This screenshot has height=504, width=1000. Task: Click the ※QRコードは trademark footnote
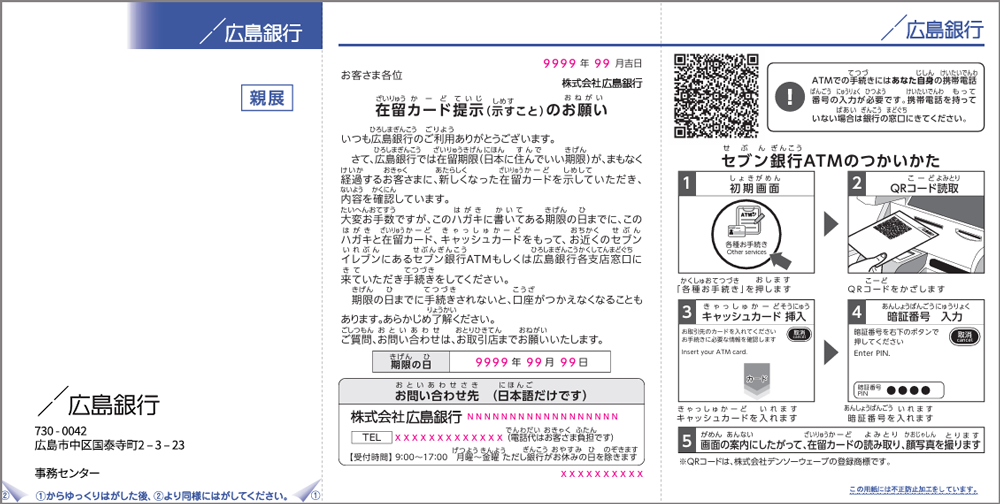[784, 463]
